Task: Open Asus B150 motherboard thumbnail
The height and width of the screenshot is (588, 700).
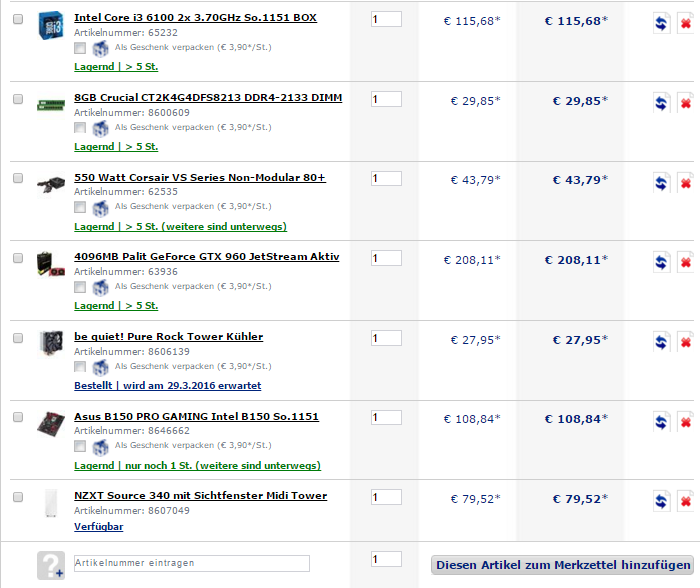Action: coord(50,423)
